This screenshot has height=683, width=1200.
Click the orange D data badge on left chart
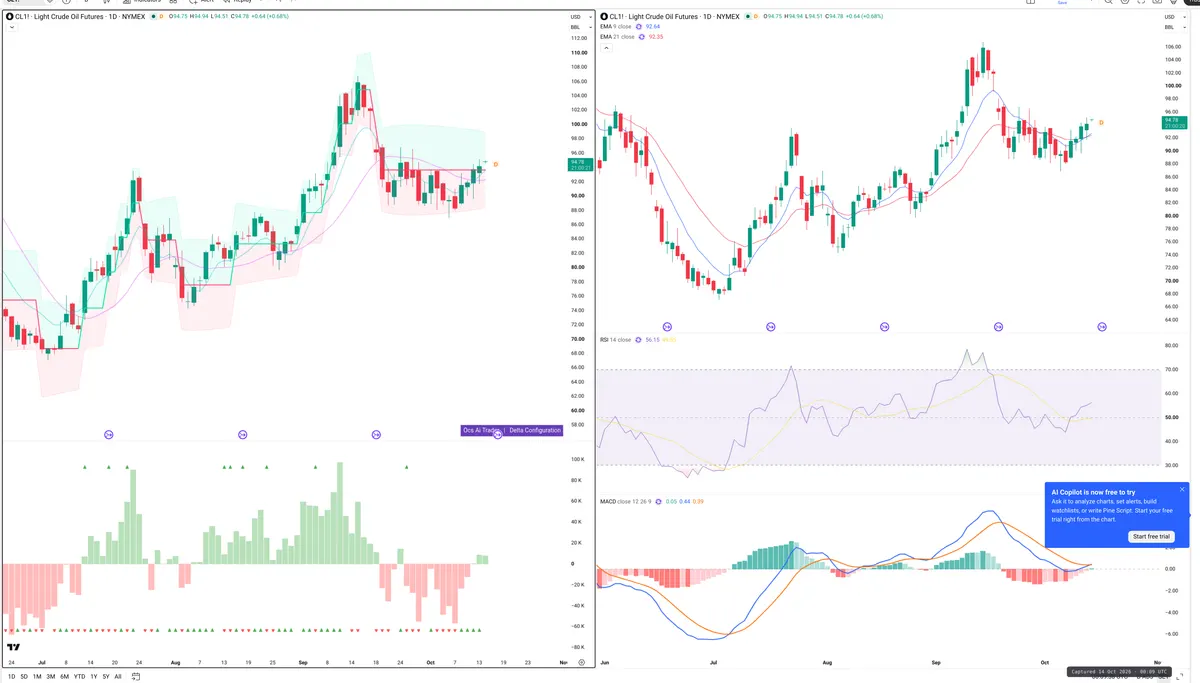(161, 17)
